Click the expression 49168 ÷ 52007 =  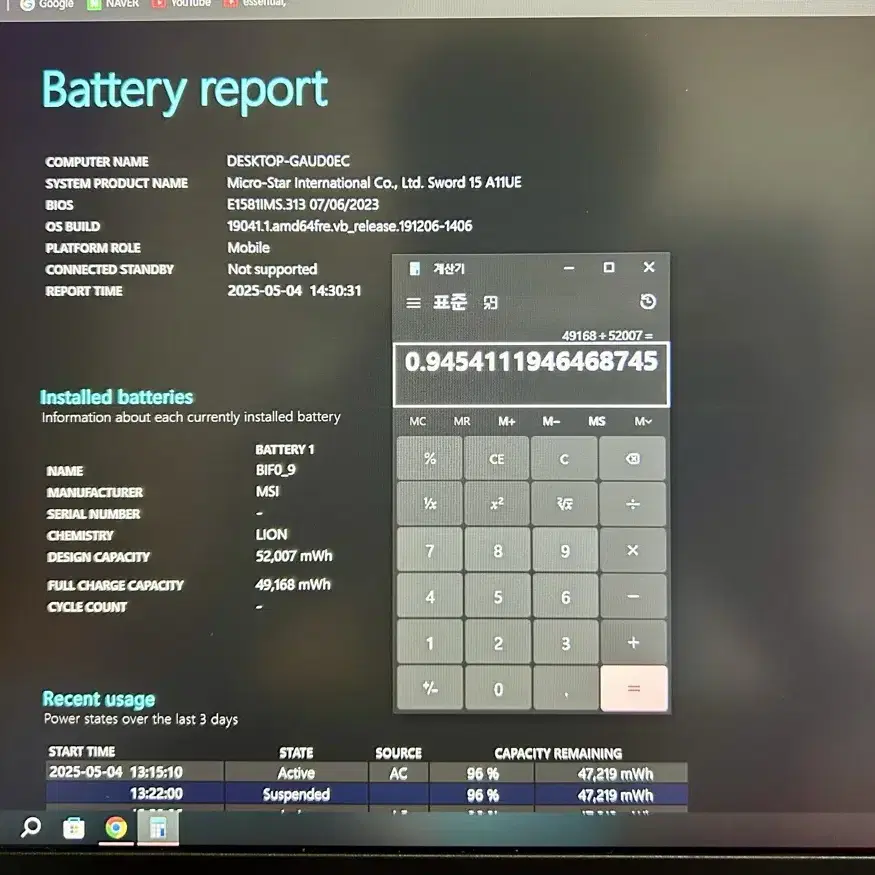pyautogui.click(x=607, y=335)
